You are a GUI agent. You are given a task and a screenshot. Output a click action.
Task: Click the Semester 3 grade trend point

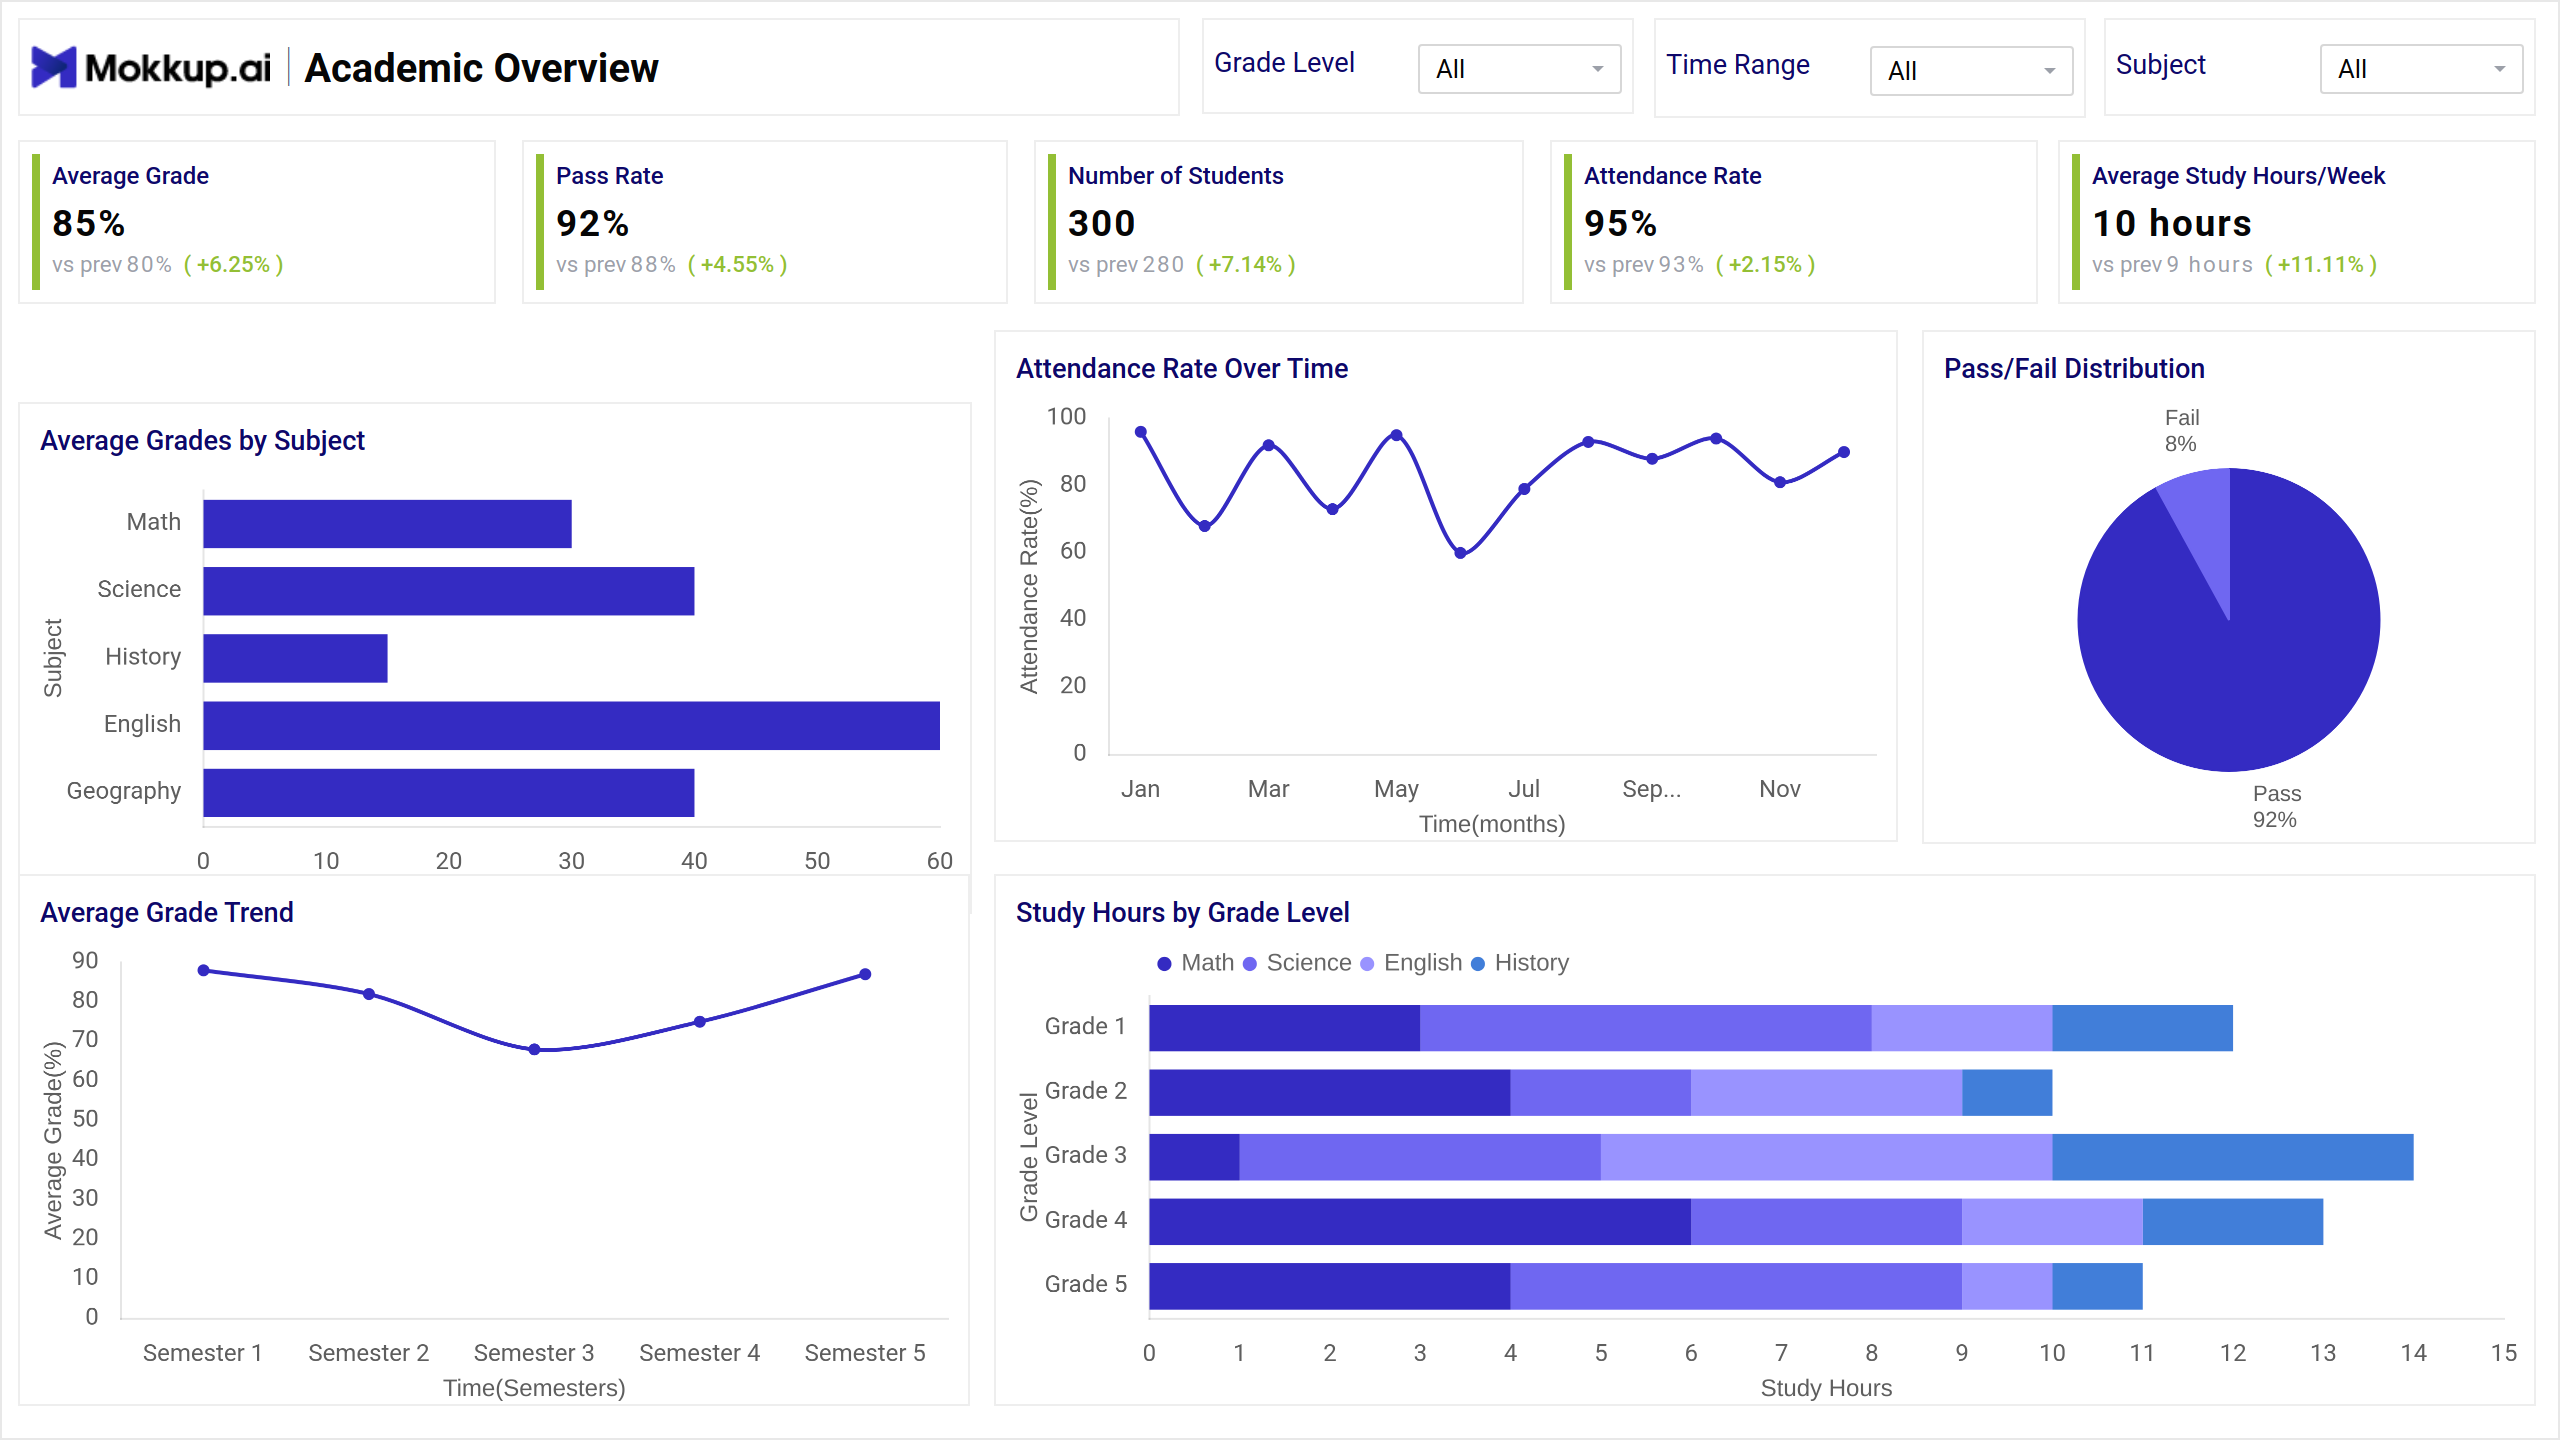click(x=534, y=1049)
